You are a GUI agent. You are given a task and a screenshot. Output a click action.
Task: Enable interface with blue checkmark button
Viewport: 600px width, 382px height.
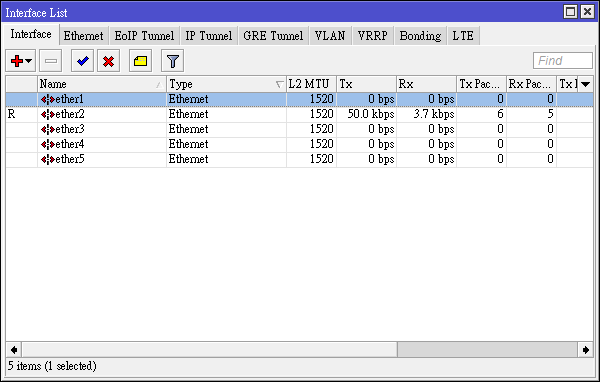82,60
